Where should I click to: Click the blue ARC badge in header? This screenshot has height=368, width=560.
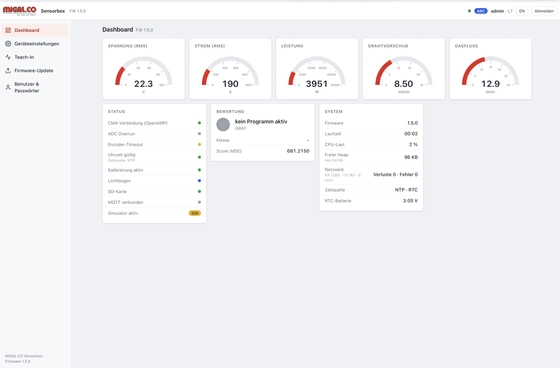tap(481, 11)
